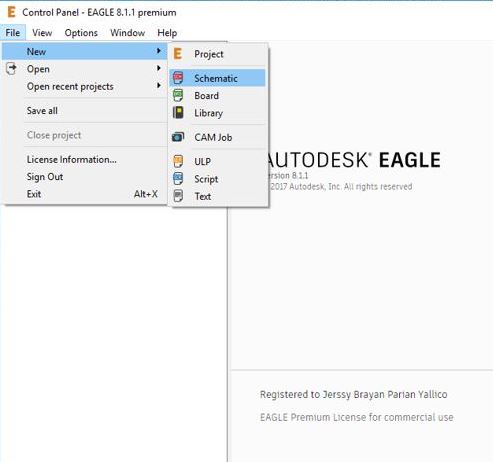Viewport: 493px width, 462px height.
Task: Create a new Library
Action: 217,113
